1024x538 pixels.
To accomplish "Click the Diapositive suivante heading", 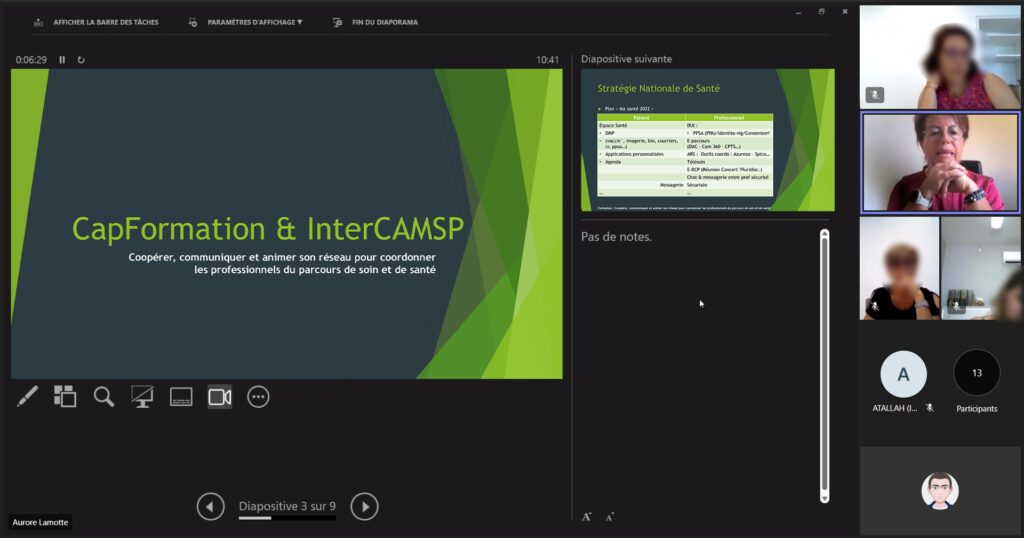I will [626, 59].
